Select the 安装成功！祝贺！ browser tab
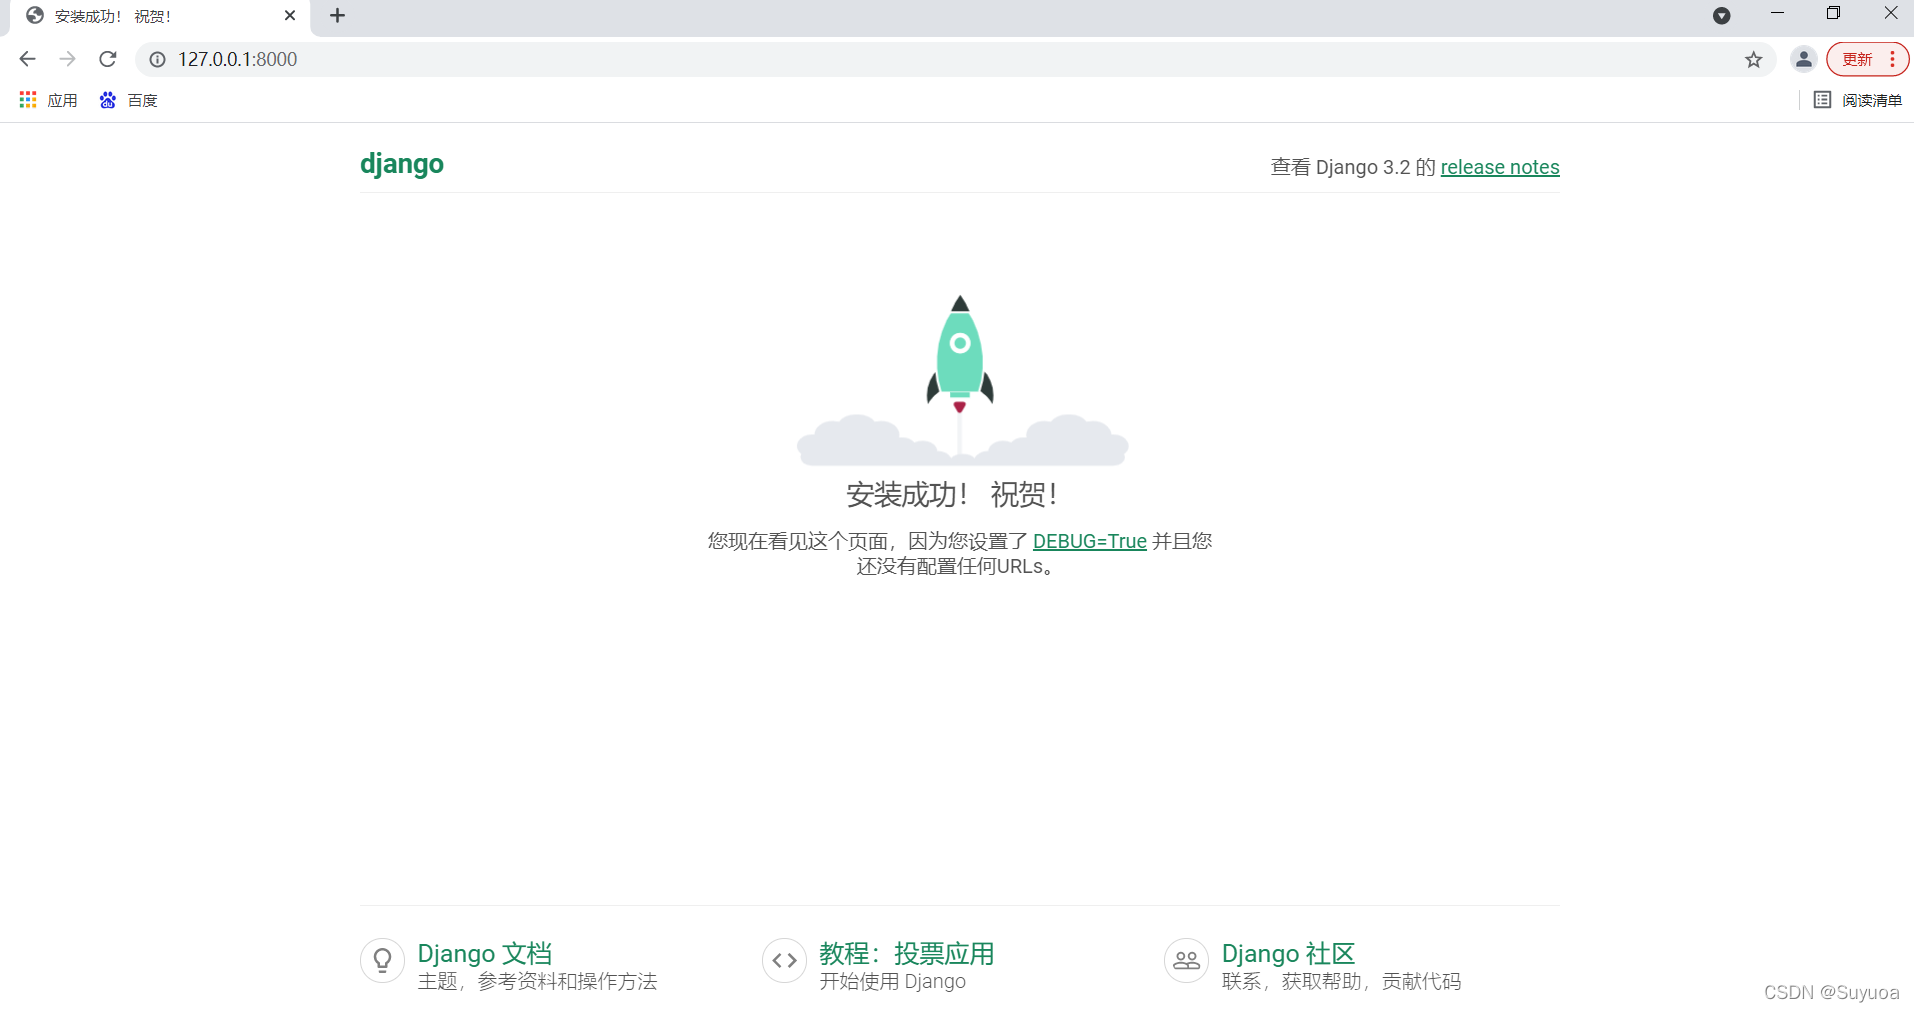The height and width of the screenshot is (1012, 1914). point(150,16)
